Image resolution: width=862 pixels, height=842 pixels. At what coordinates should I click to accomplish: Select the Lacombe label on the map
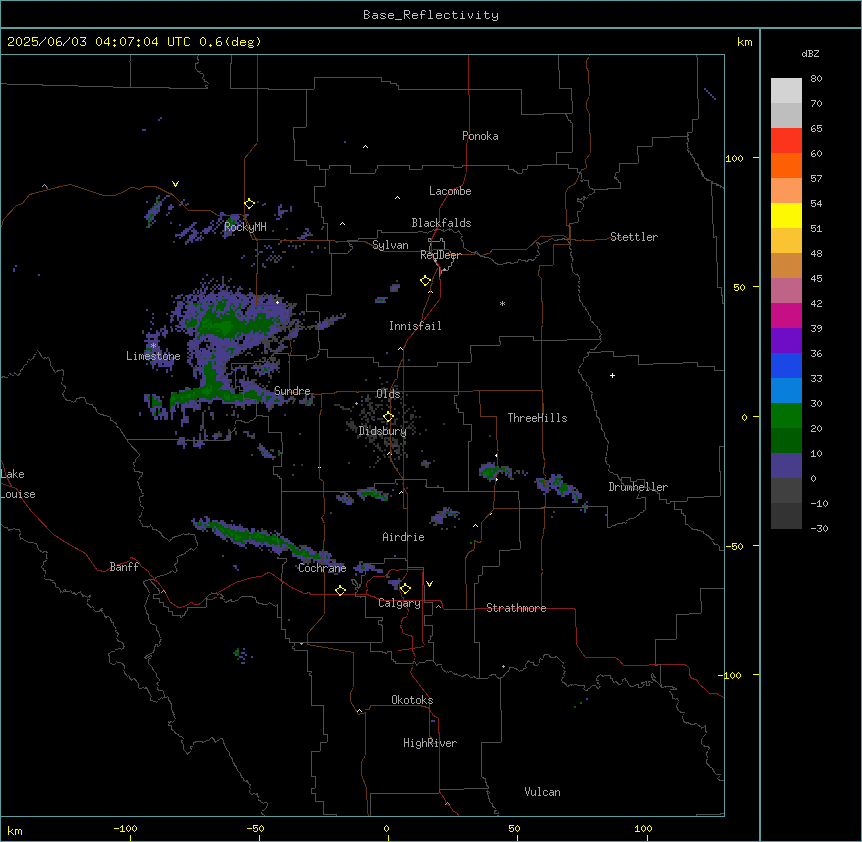tap(450, 191)
